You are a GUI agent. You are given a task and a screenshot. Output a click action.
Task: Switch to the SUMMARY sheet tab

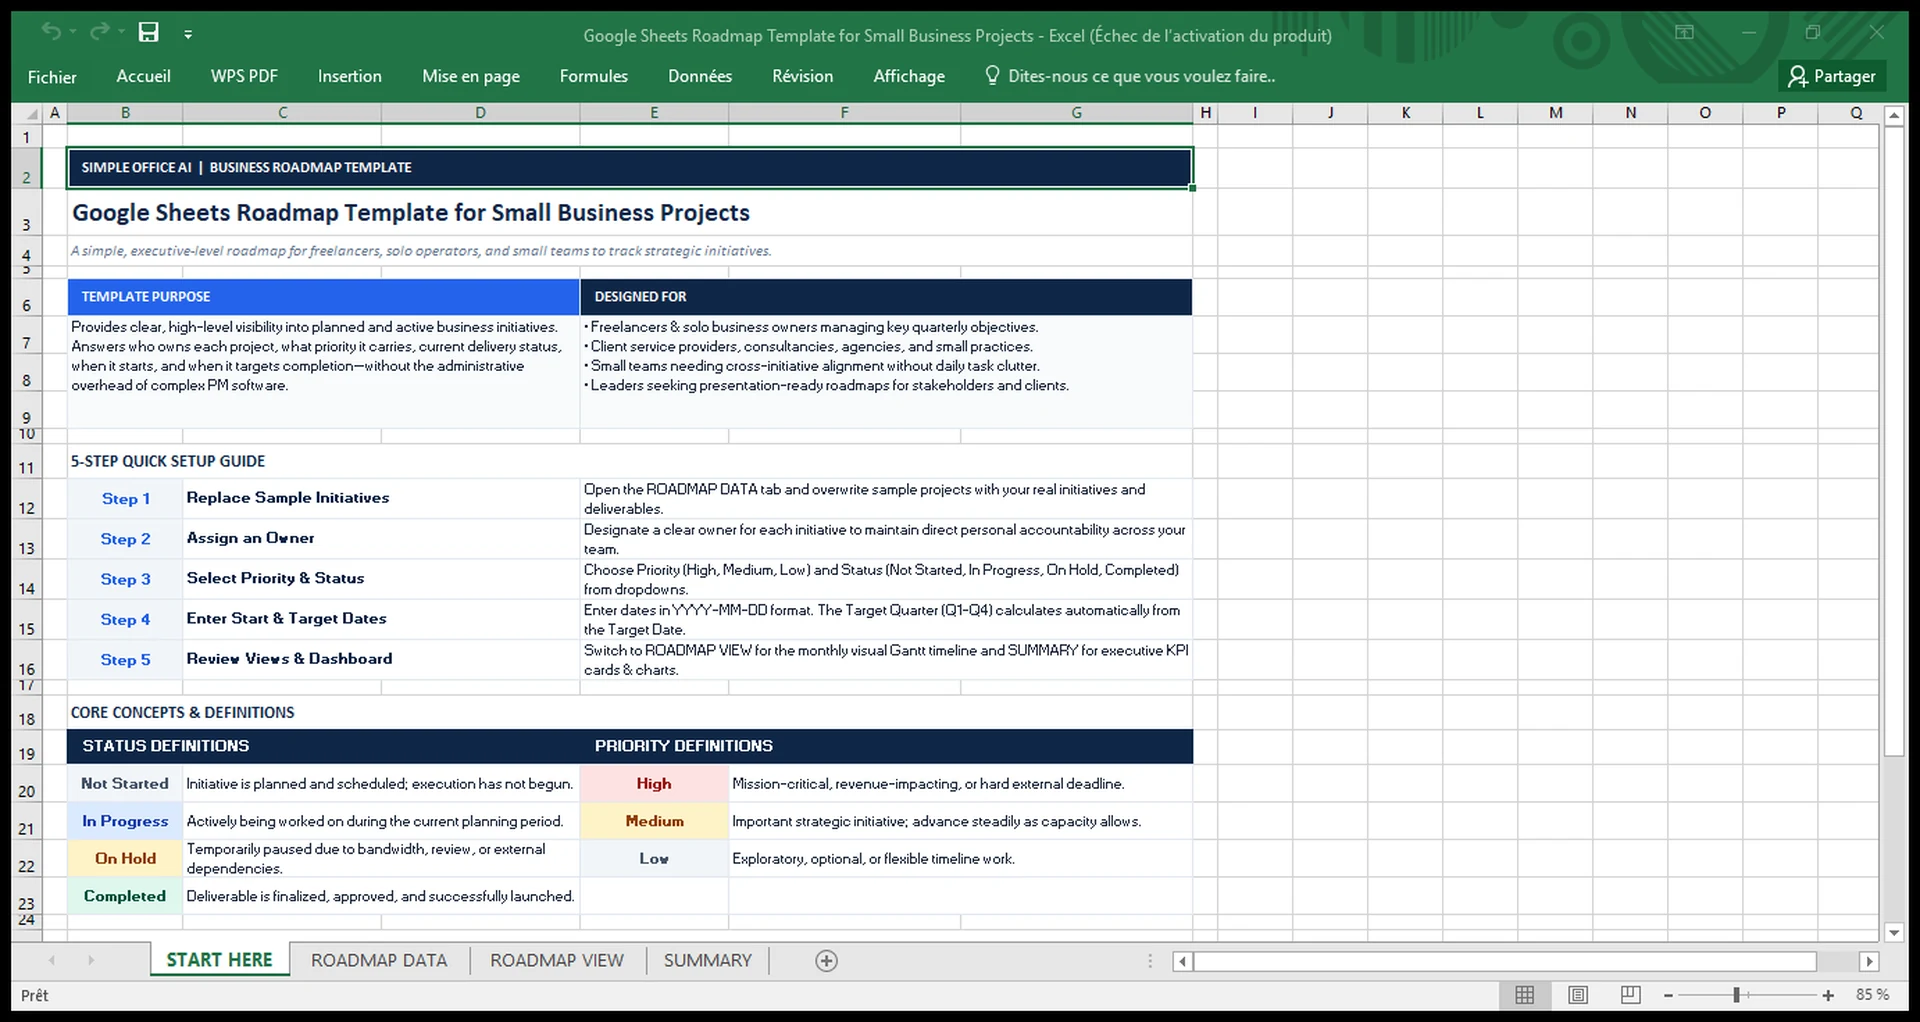pos(707,960)
